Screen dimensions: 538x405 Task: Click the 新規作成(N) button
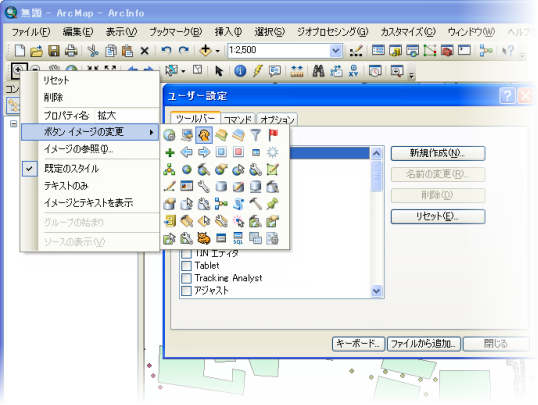pyautogui.click(x=438, y=153)
